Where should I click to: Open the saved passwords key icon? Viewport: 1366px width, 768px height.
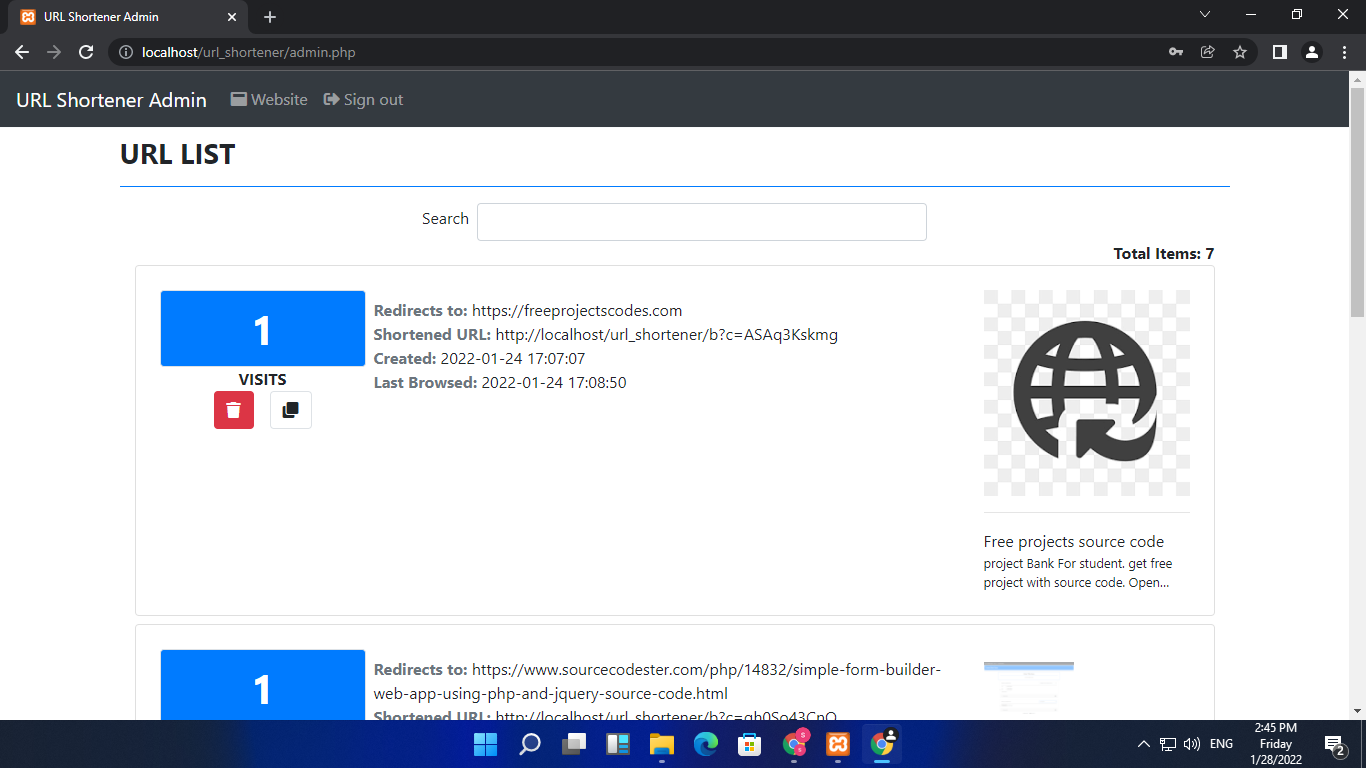1175,51
